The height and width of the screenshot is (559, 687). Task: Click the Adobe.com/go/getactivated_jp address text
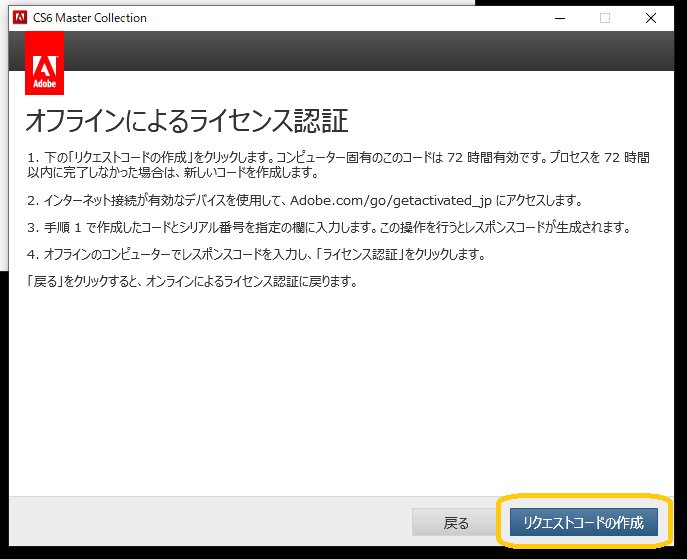[391, 201]
